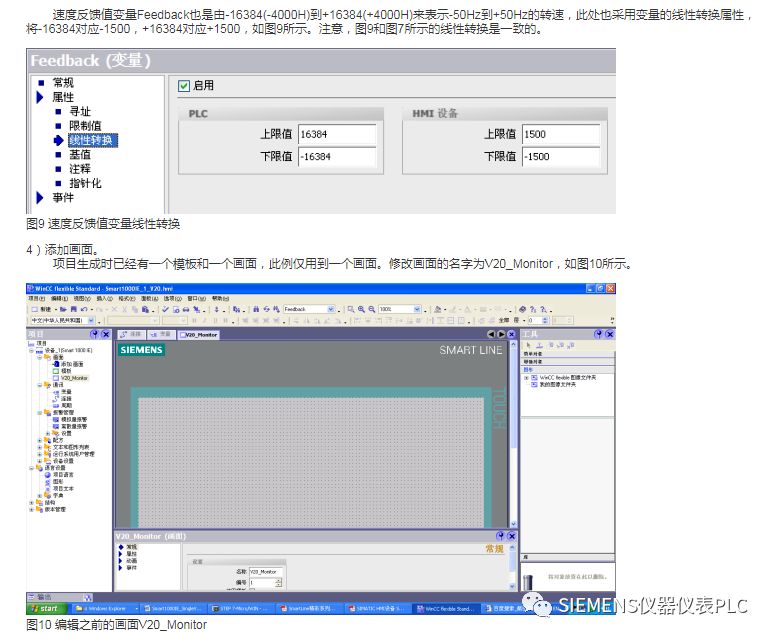Expand the 事件 node arrow

[40, 197]
